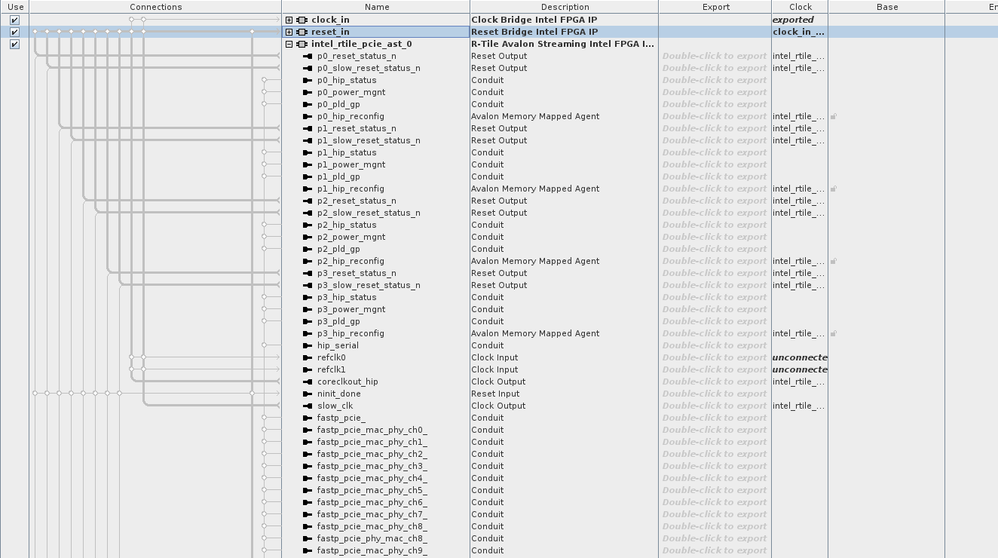Click 'Reset Bridge Intel FPGA IP' description
Viewport: 998px width, 558px height.
click(x=534, y=32)
